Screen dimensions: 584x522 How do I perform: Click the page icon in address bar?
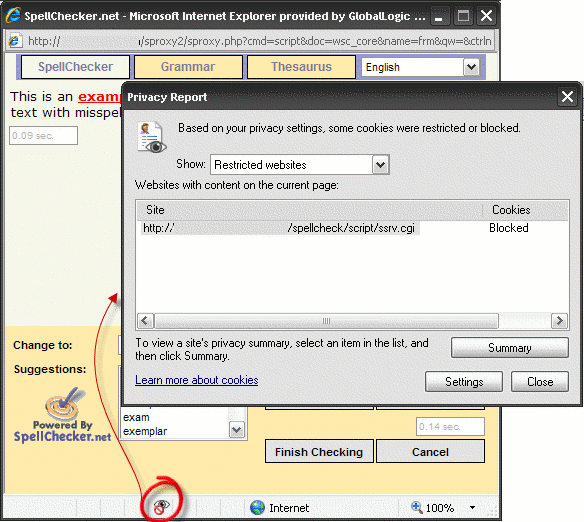point(15,41)
